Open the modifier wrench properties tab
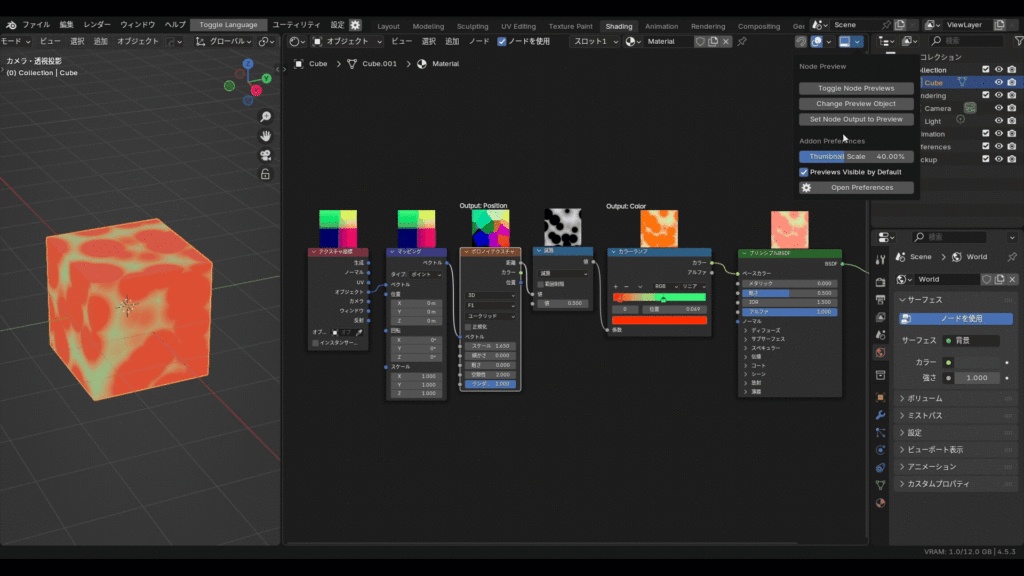This screenshot has height=576, width=1024. click(x=880, y=414)
